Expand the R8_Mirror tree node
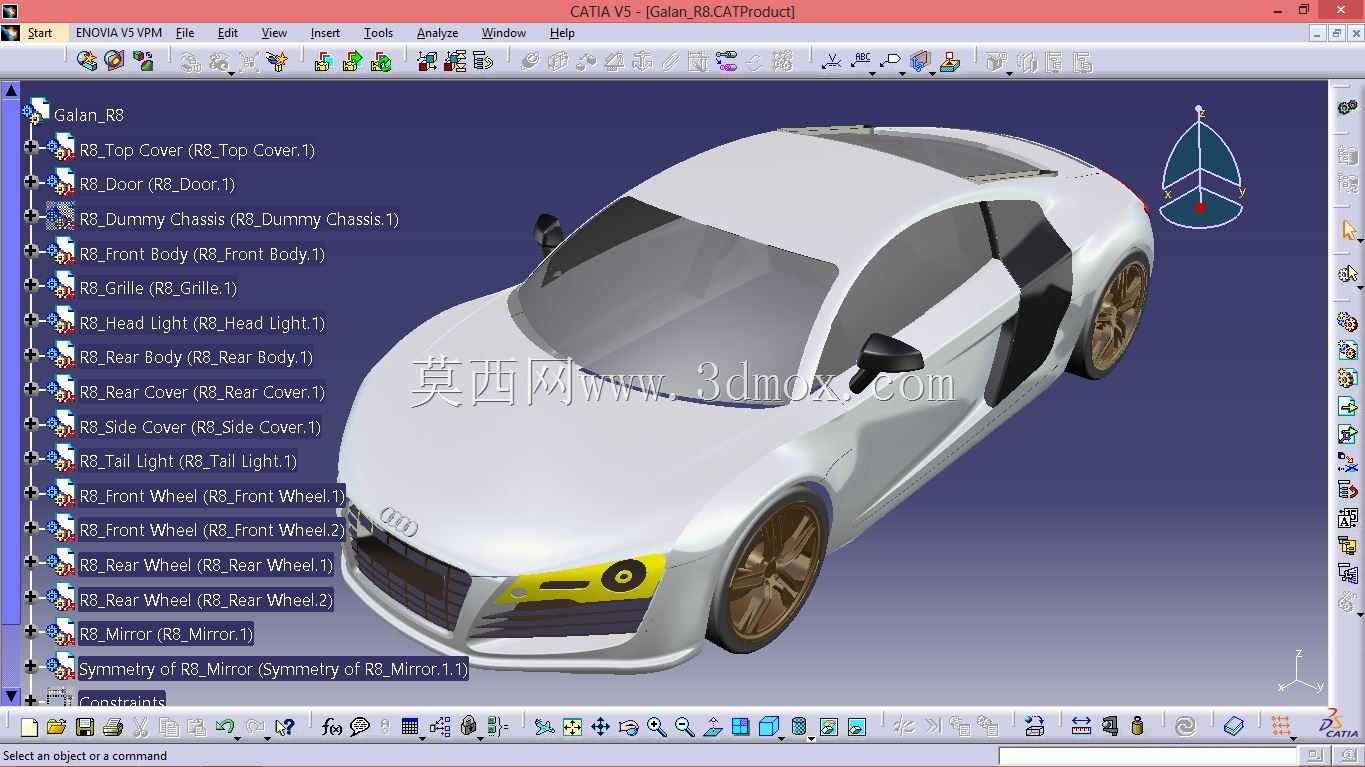This screenshot has width=1365, height=767. (x=30, y=633)
